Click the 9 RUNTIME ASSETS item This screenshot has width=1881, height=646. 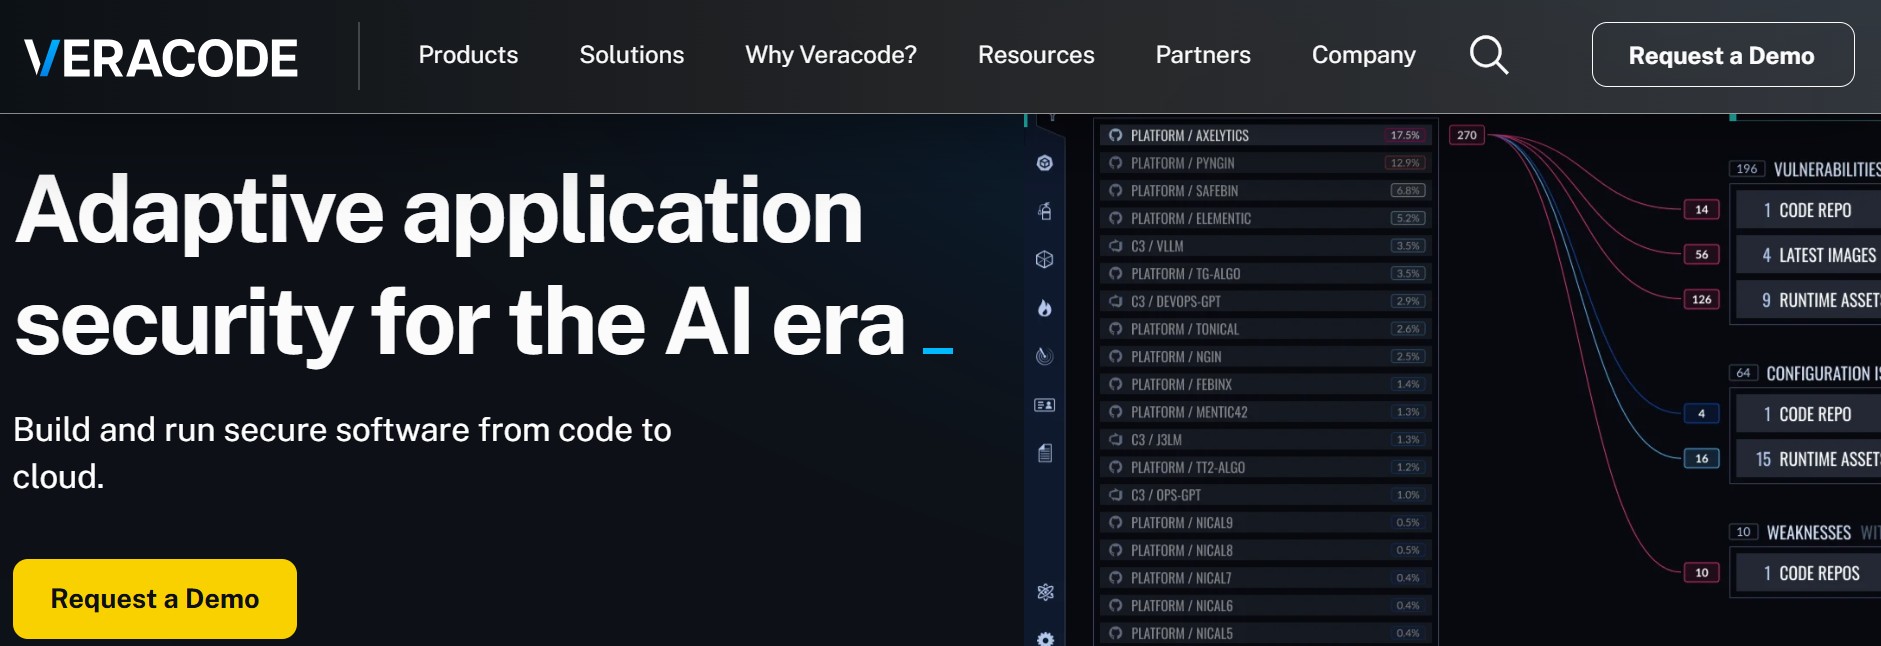click(1809, 300)
